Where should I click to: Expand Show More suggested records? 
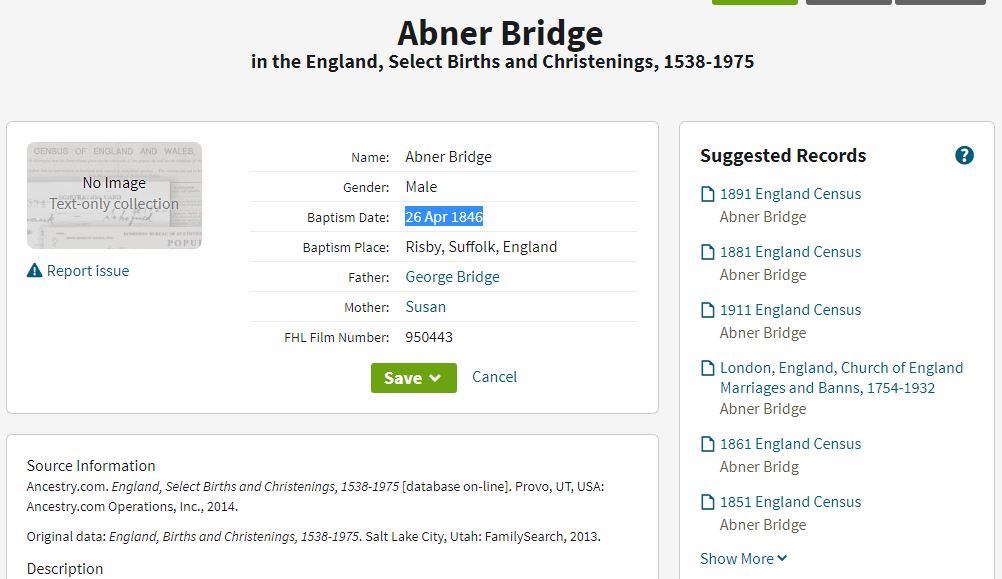coord(743,559)
